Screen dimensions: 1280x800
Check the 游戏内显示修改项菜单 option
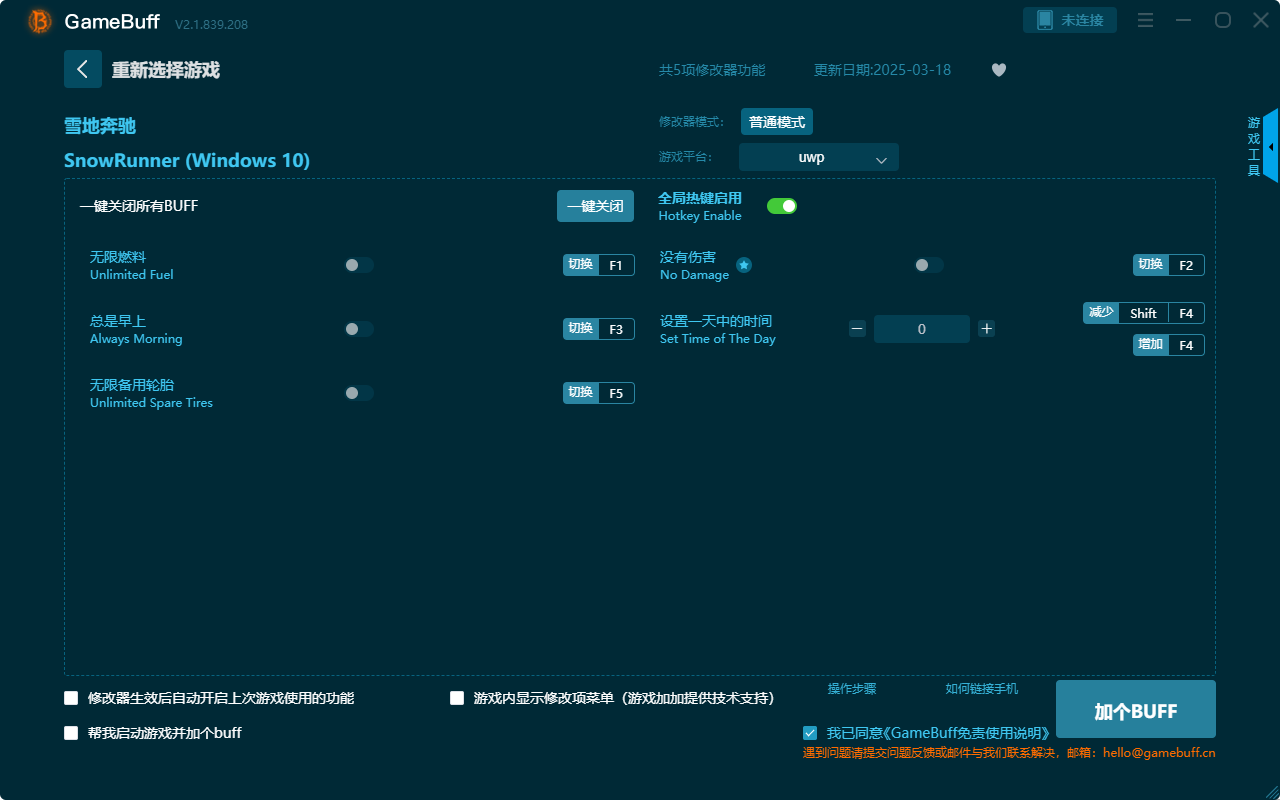[x=456, y=698]
